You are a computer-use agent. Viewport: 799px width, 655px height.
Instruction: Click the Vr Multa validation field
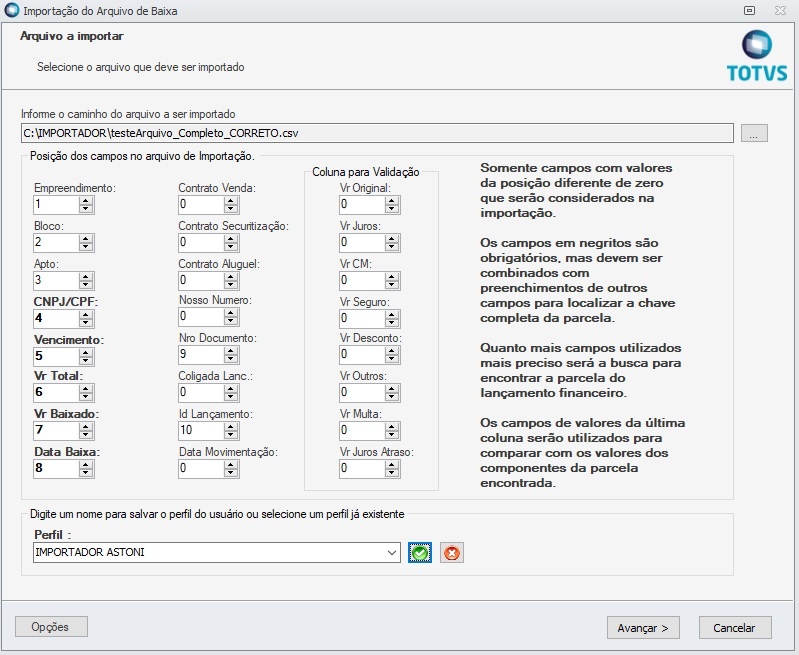point(362,431)
